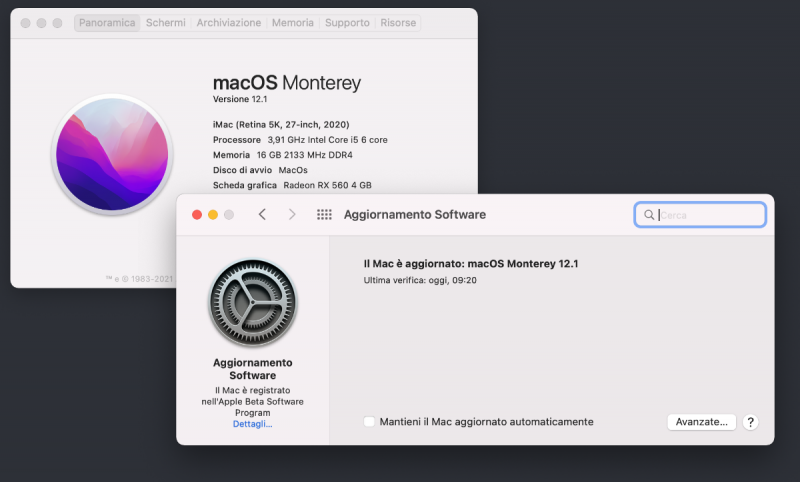Go forward with the right chevron arrow
This screenshot has width=800, height=482.
tap(292, 215)
